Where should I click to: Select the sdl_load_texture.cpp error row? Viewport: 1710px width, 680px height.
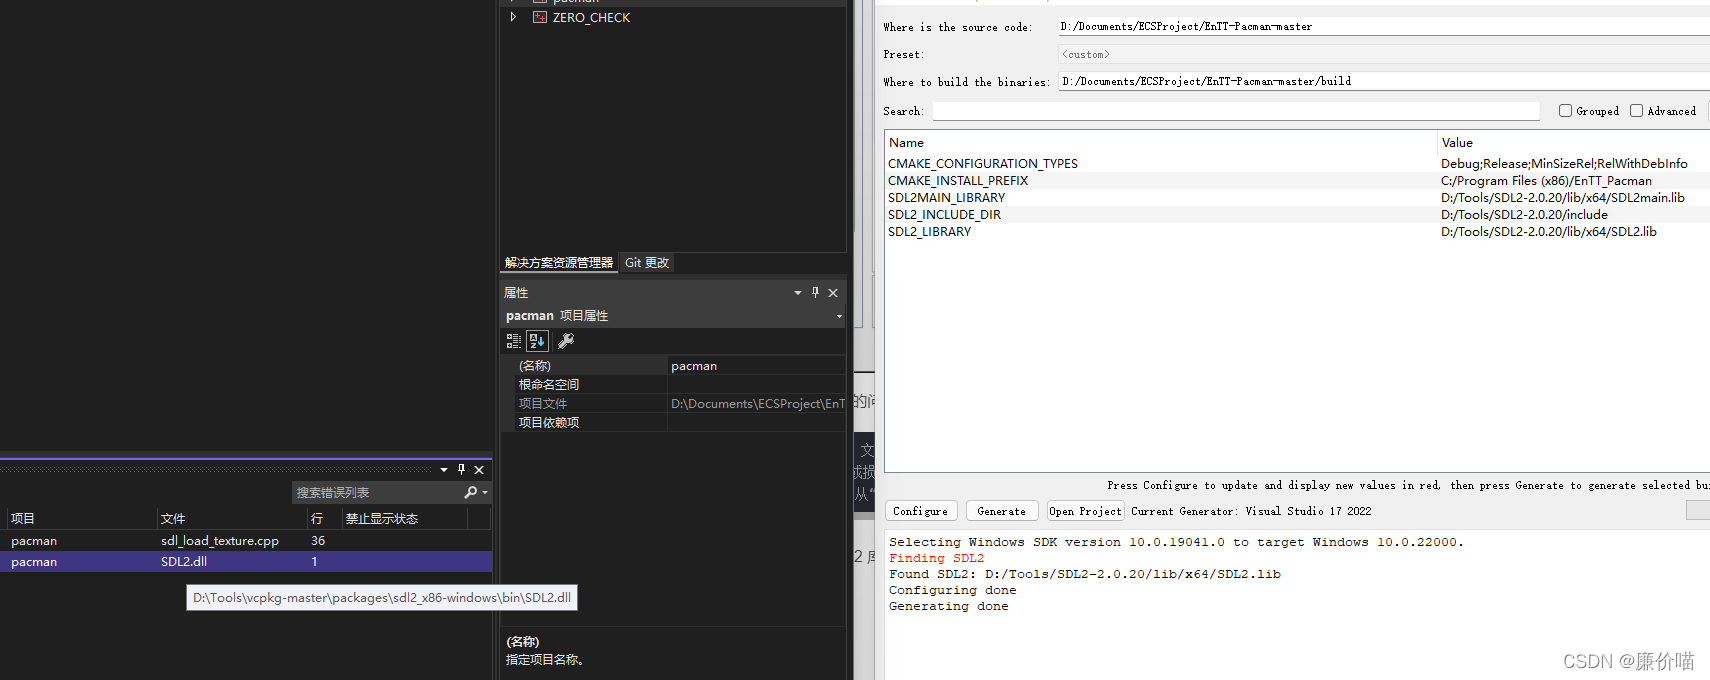[246, 540]
